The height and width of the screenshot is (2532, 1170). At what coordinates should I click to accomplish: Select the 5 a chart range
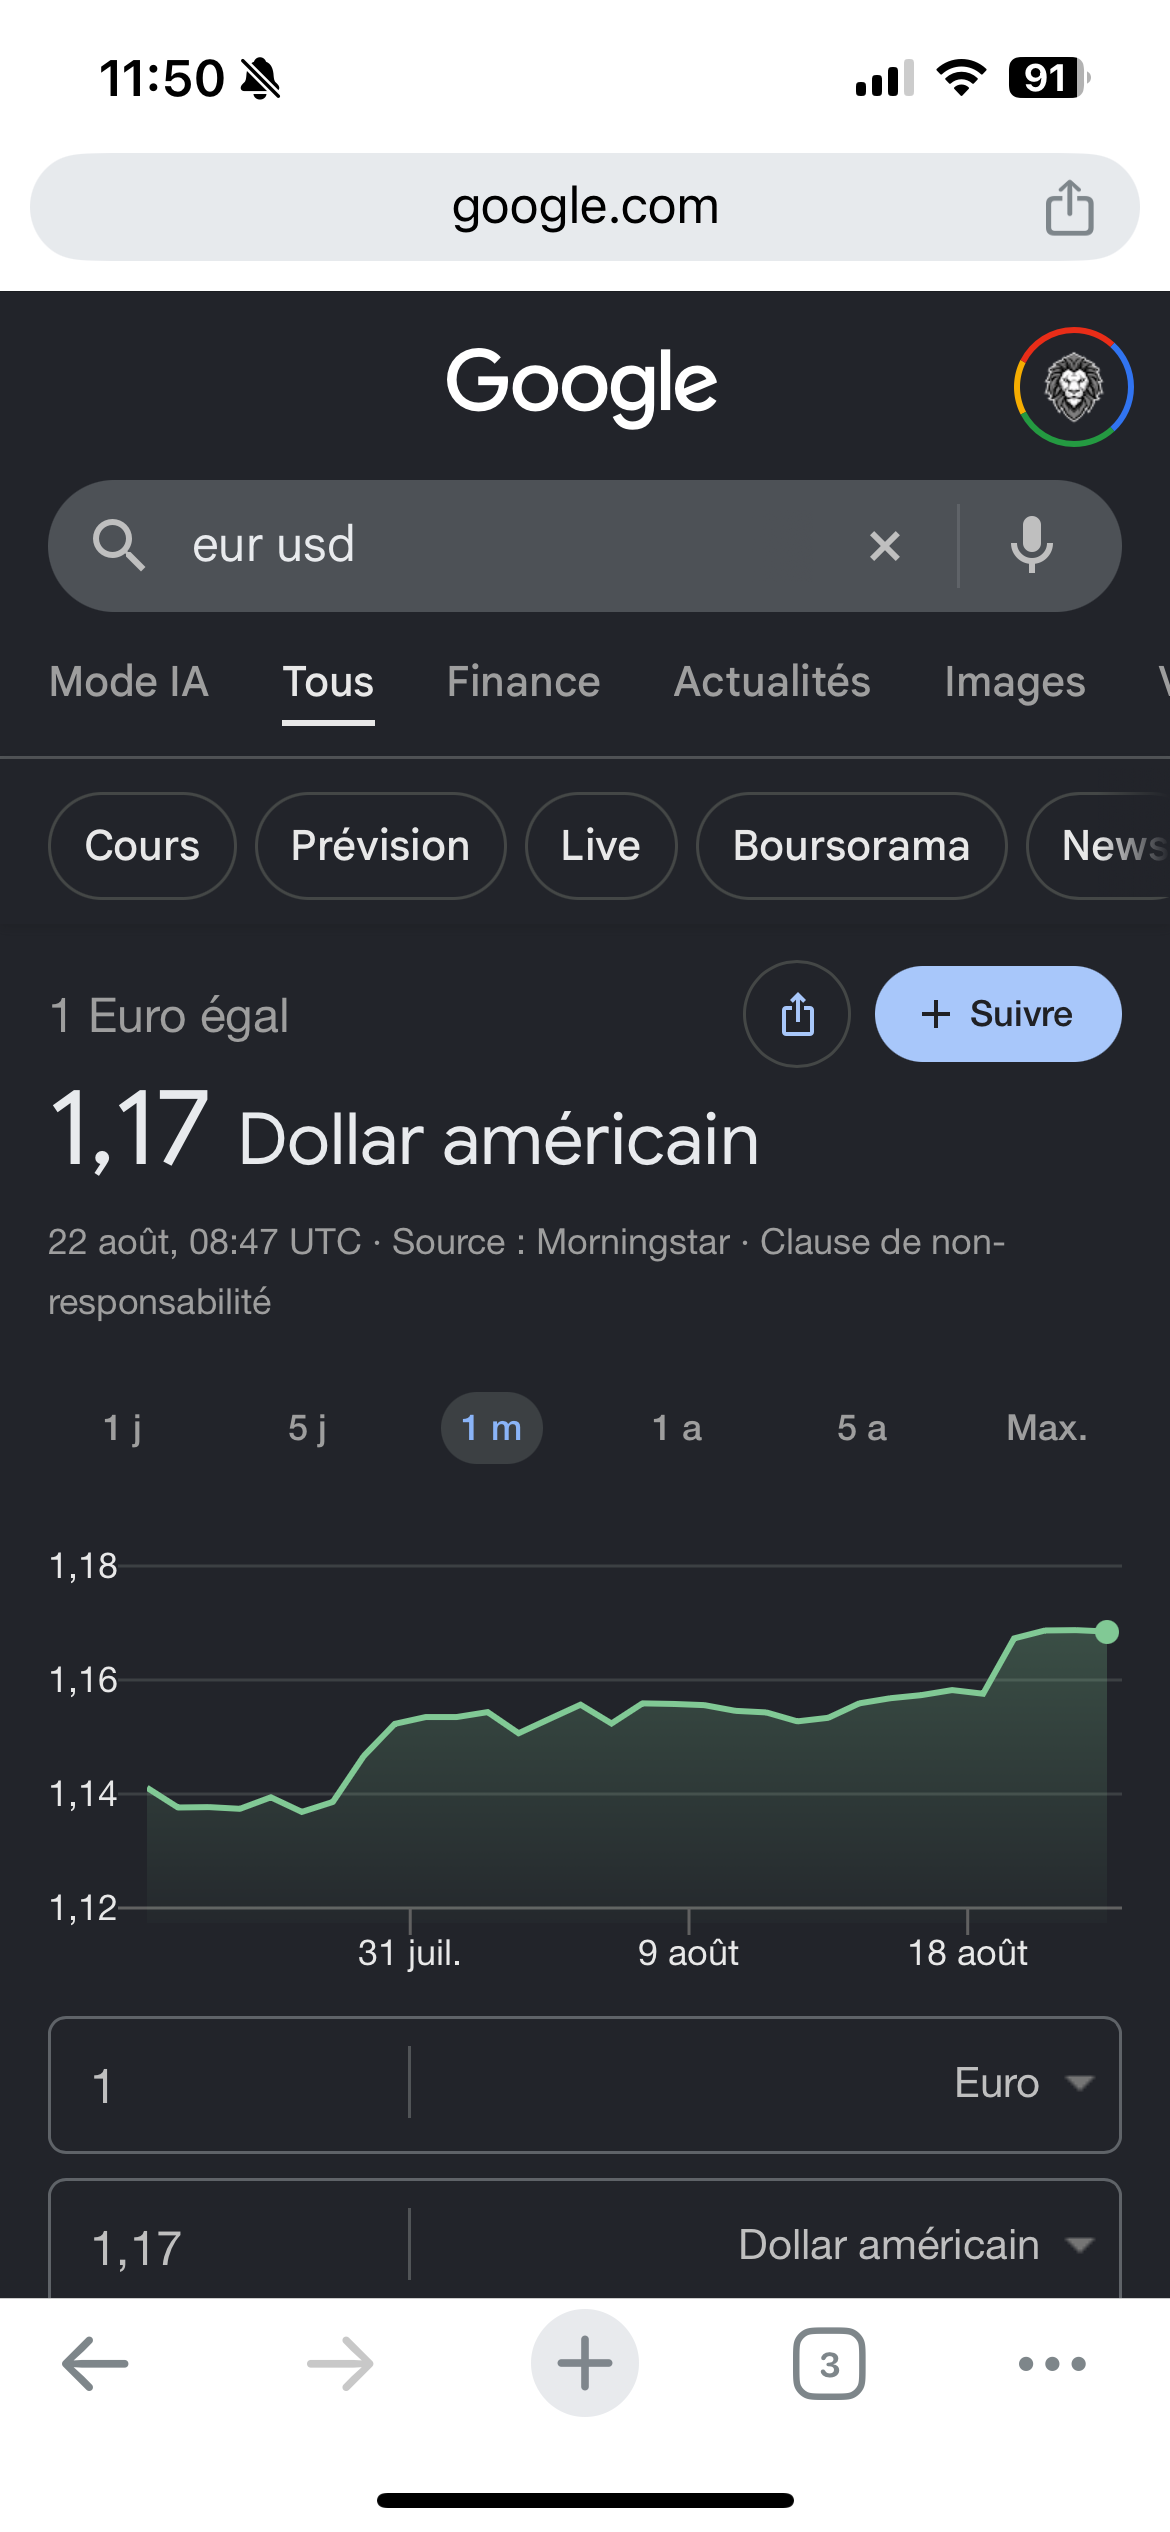(x=862, y=1428)
